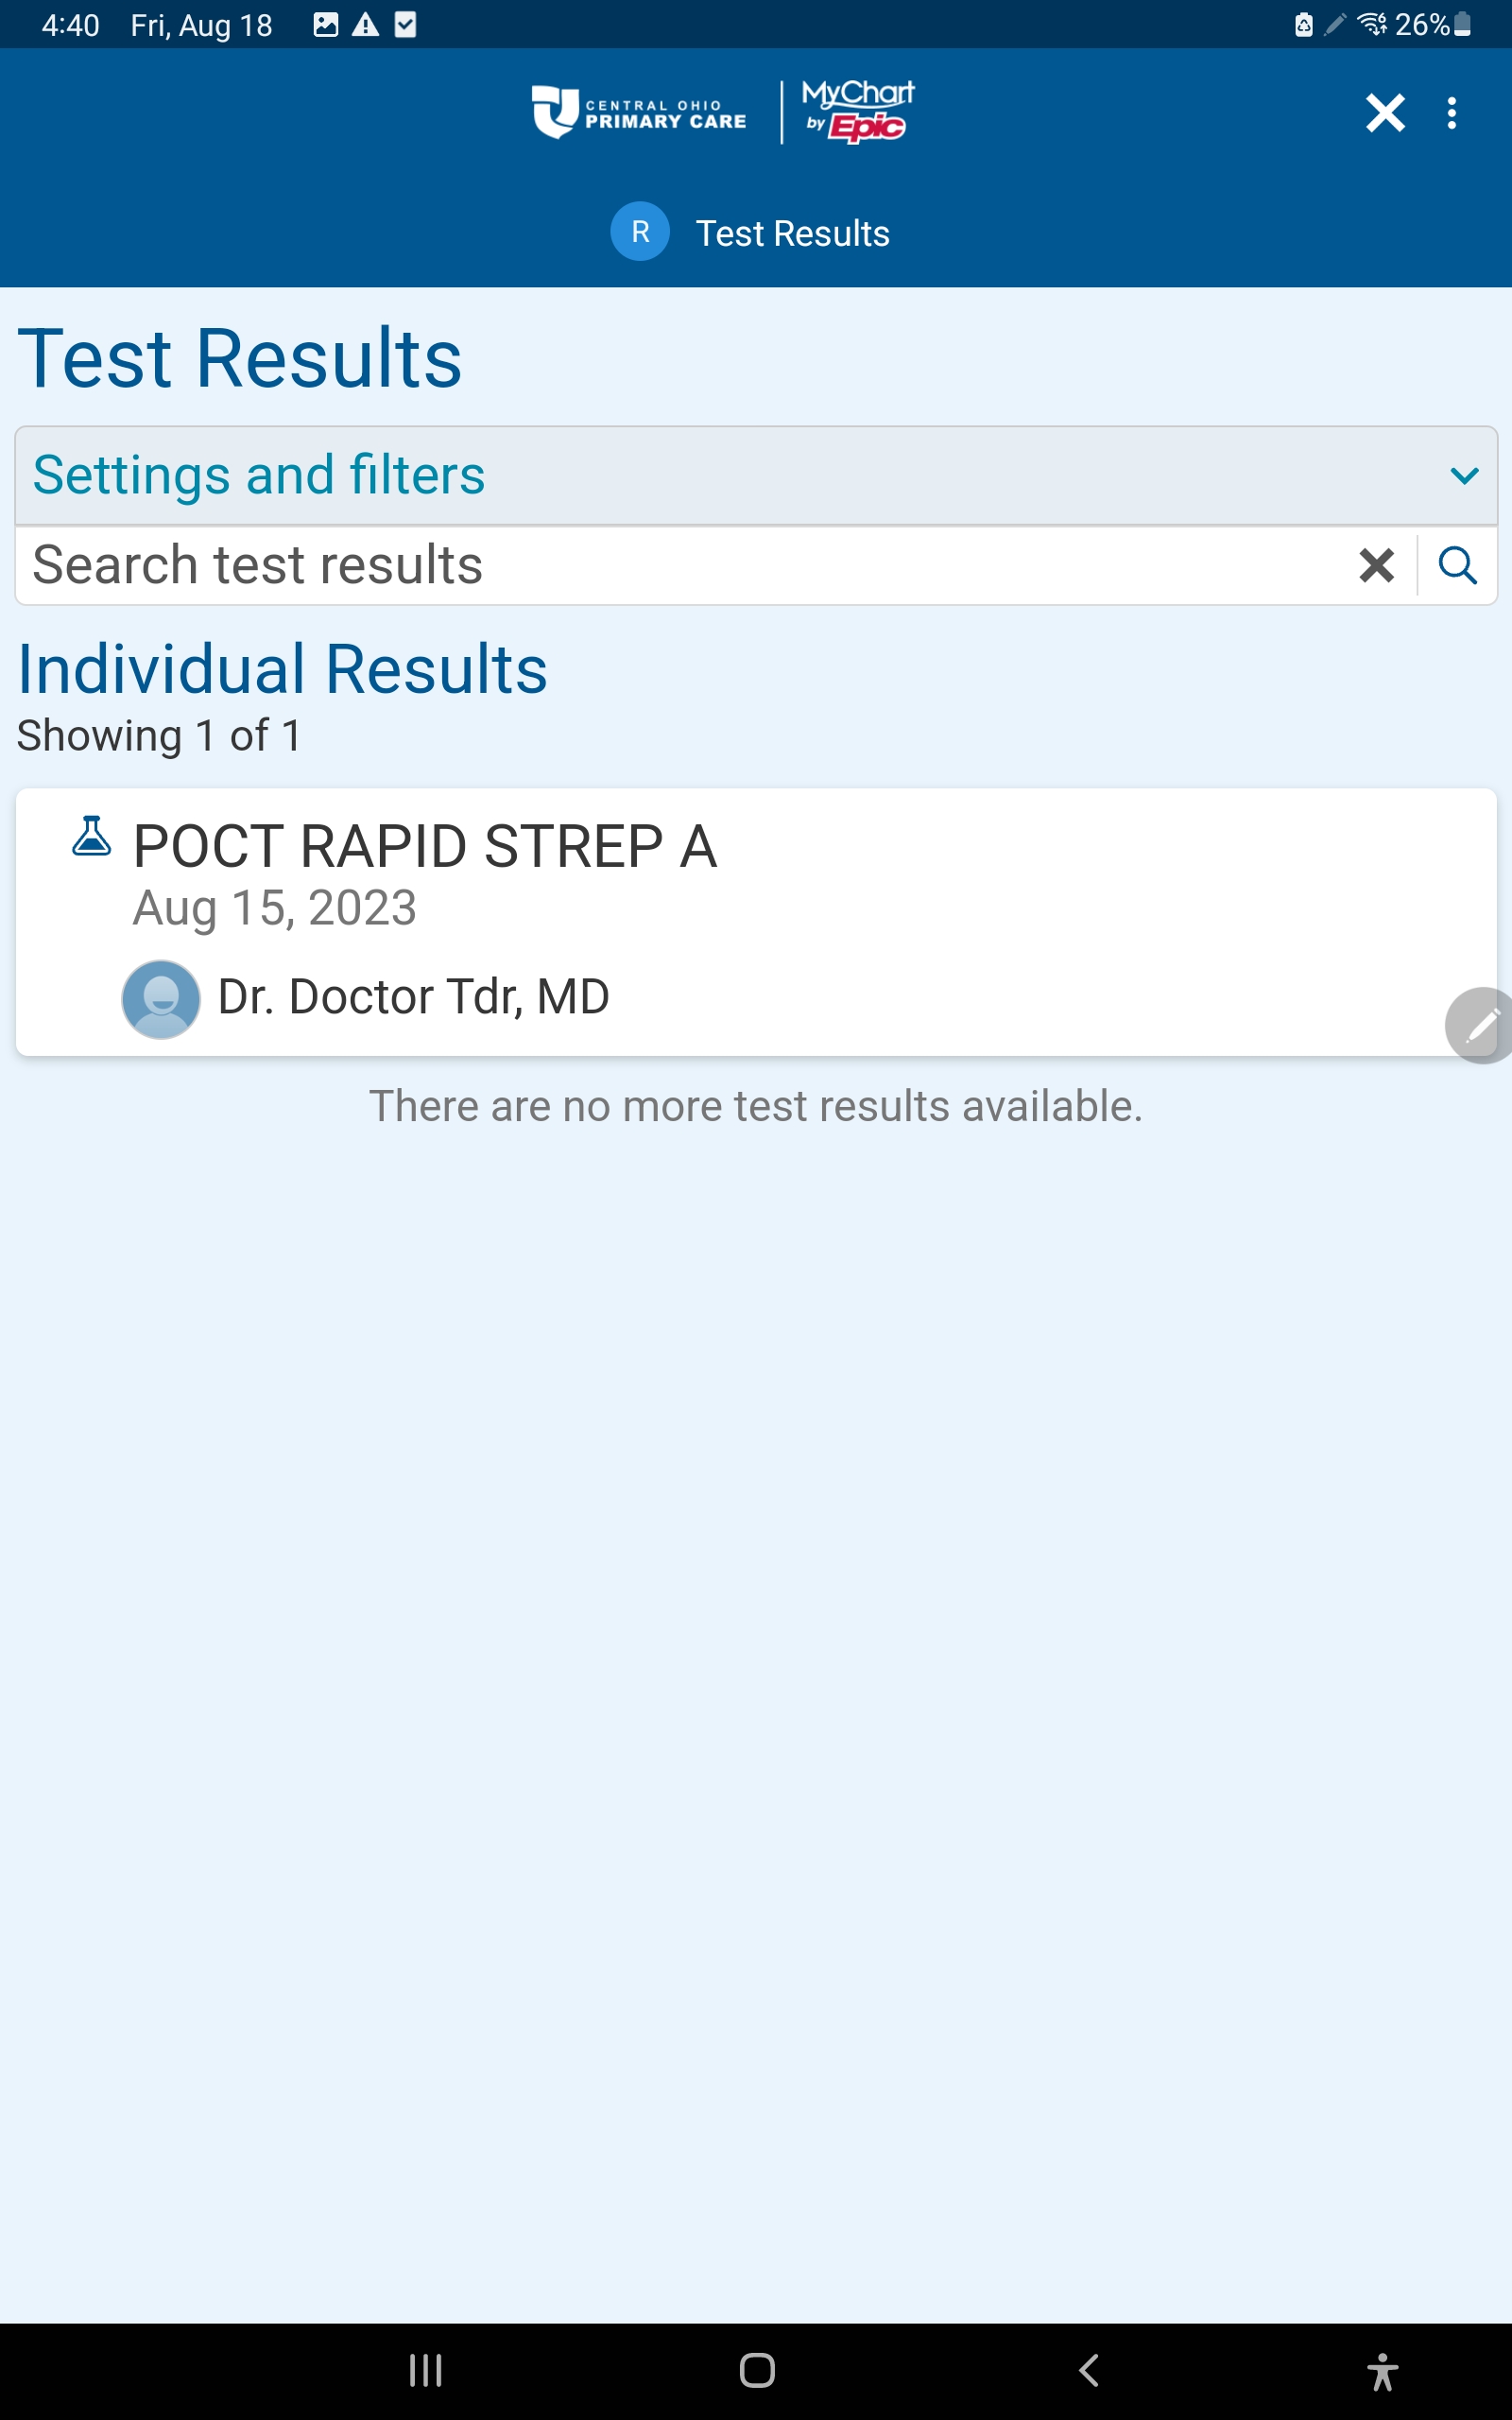Select the R profile avatar circle

[640, 231]
